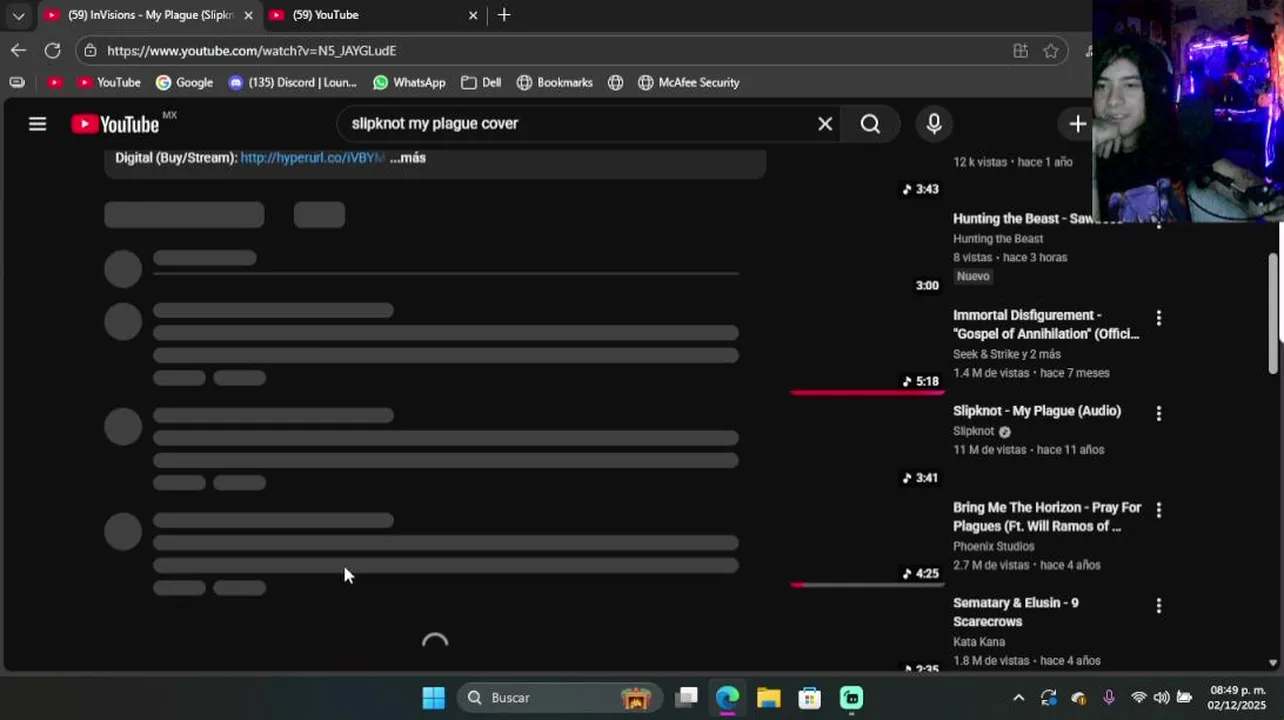The width and height of the screenshot is (1284, 720).
Task: Click the tray microphone icon
Action: point(1109,698)
